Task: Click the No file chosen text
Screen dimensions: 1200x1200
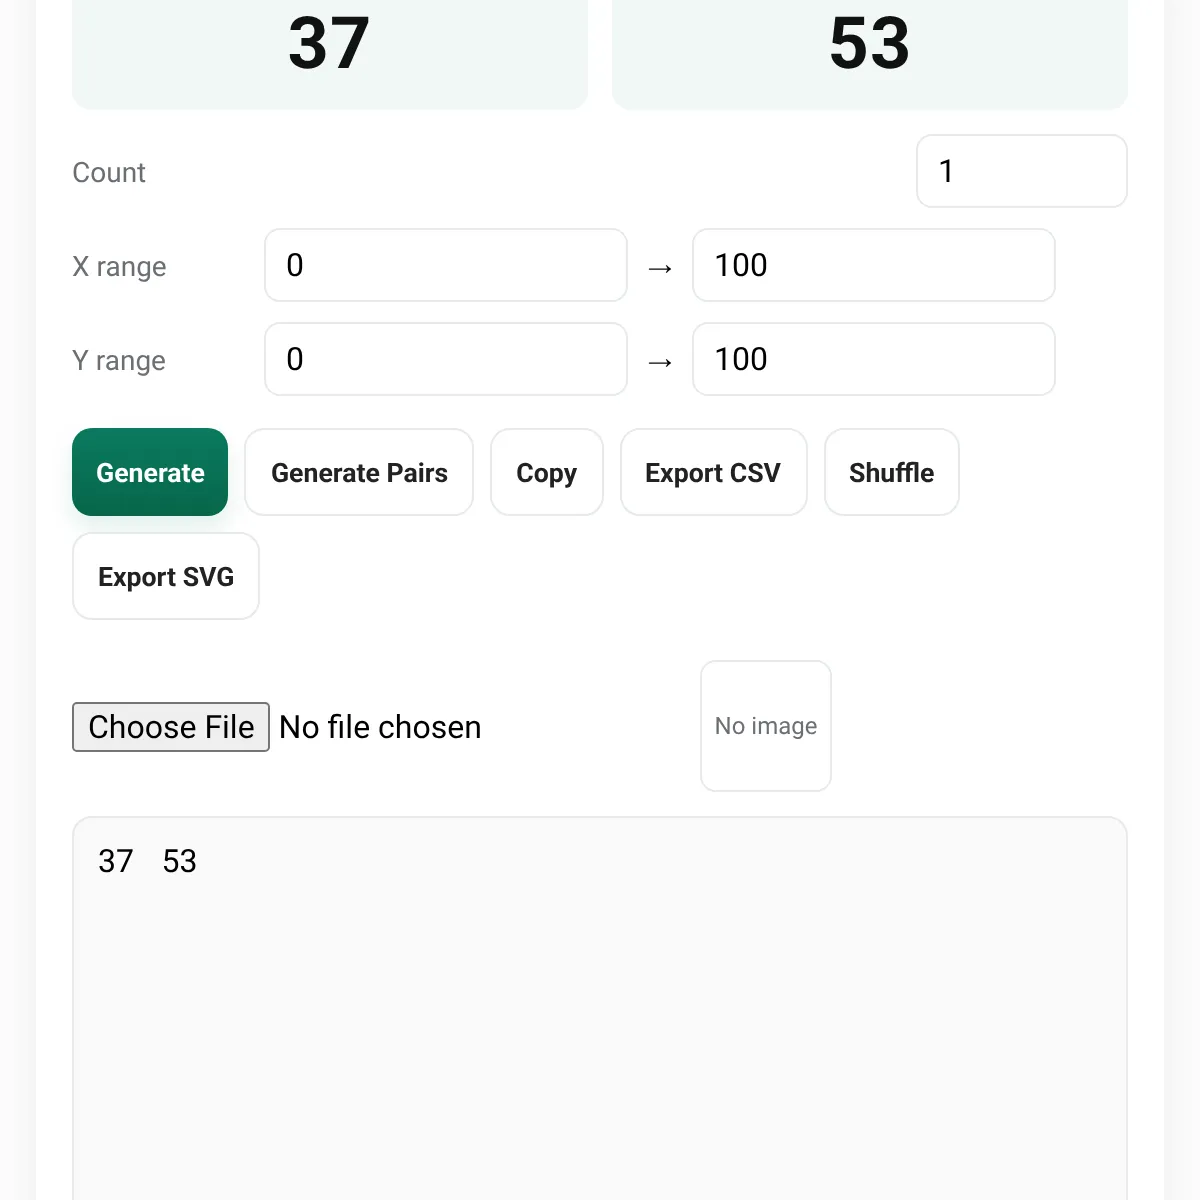Action: pos(380,727)
